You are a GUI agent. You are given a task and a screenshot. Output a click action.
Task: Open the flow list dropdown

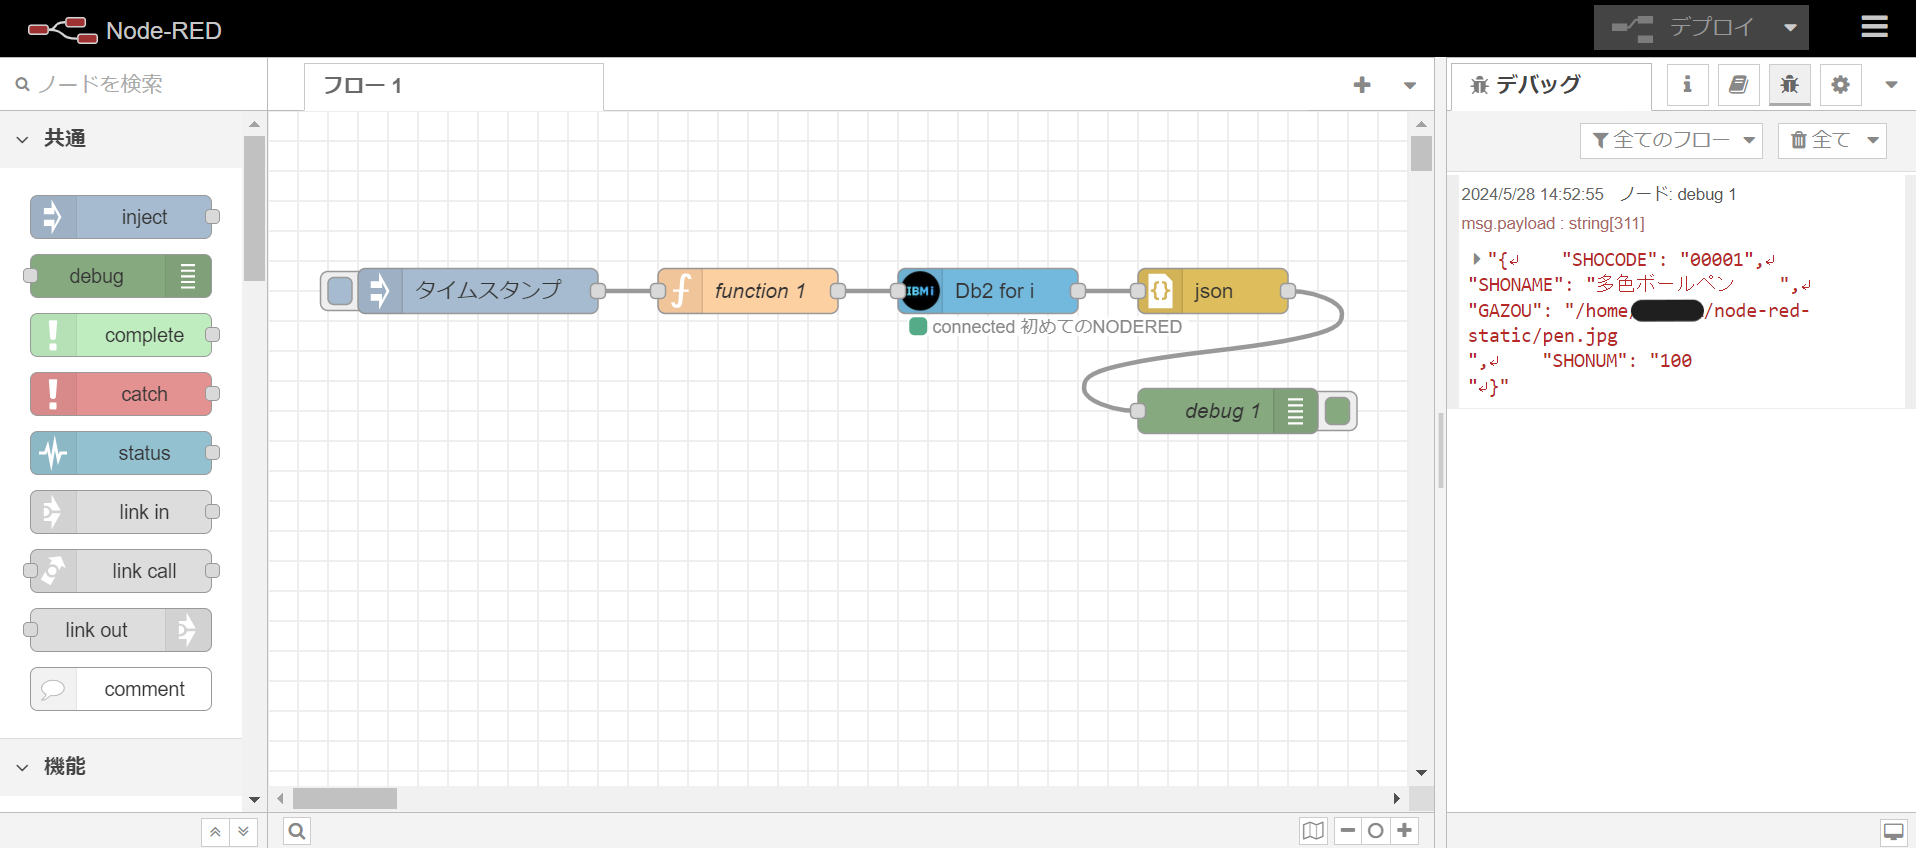(x=1410, y=85)
